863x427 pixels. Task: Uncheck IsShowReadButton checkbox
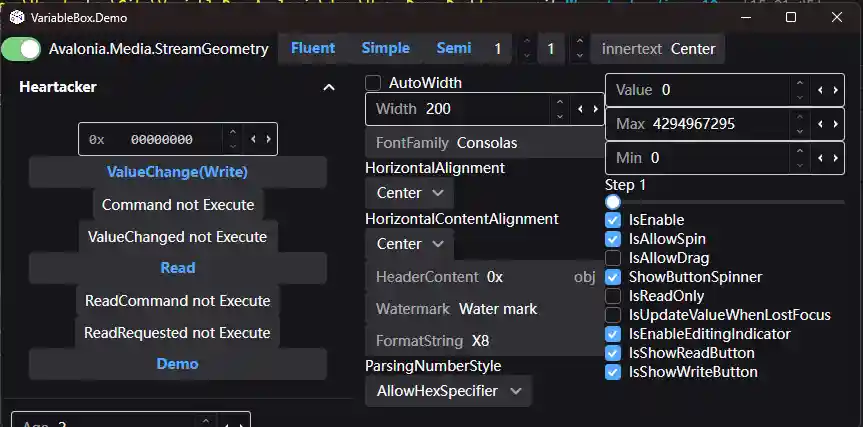pyautogui.click(x=614, y=353)
